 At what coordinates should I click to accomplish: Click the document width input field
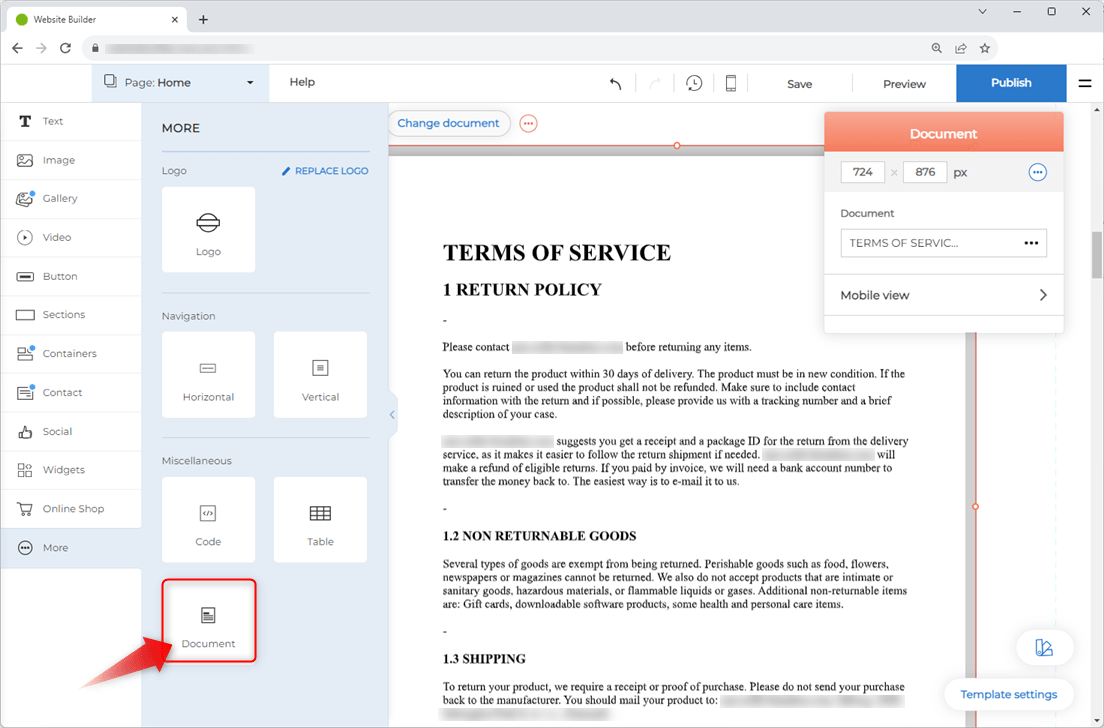(862, 171)
